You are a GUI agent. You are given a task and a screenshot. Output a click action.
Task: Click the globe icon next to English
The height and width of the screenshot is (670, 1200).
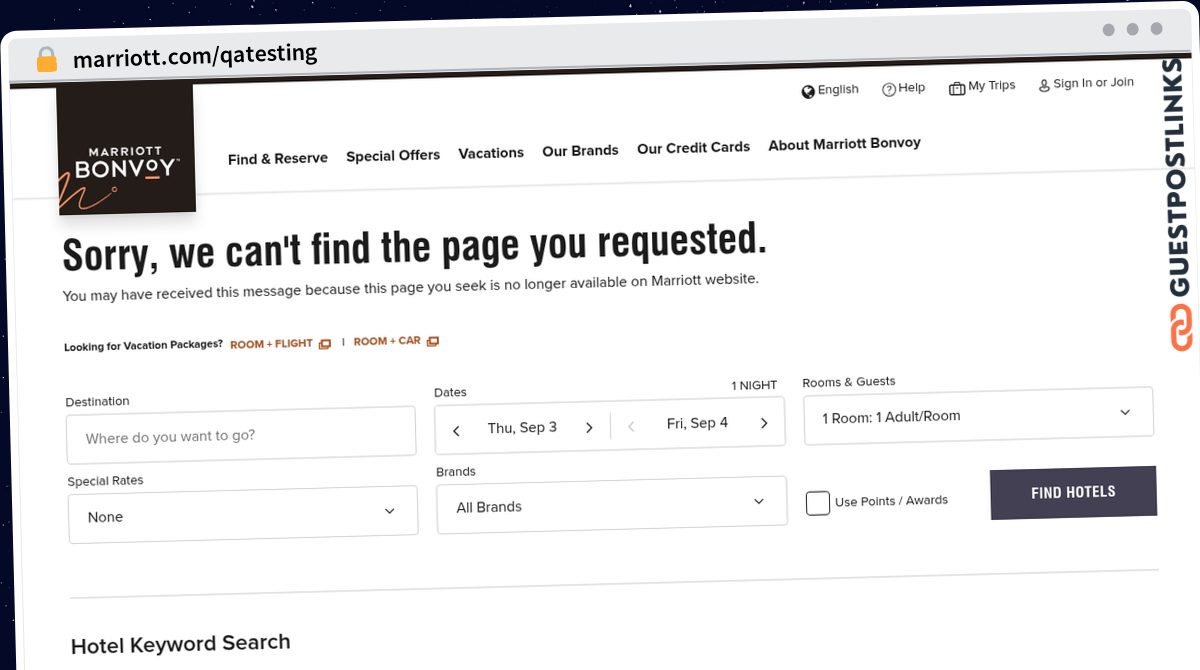coord(808,91)
